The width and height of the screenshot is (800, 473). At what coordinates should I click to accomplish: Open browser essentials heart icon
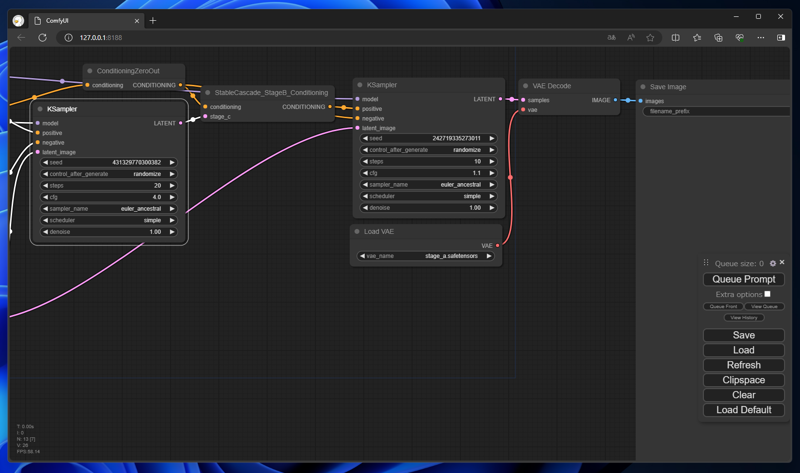(x=739, y=37)
